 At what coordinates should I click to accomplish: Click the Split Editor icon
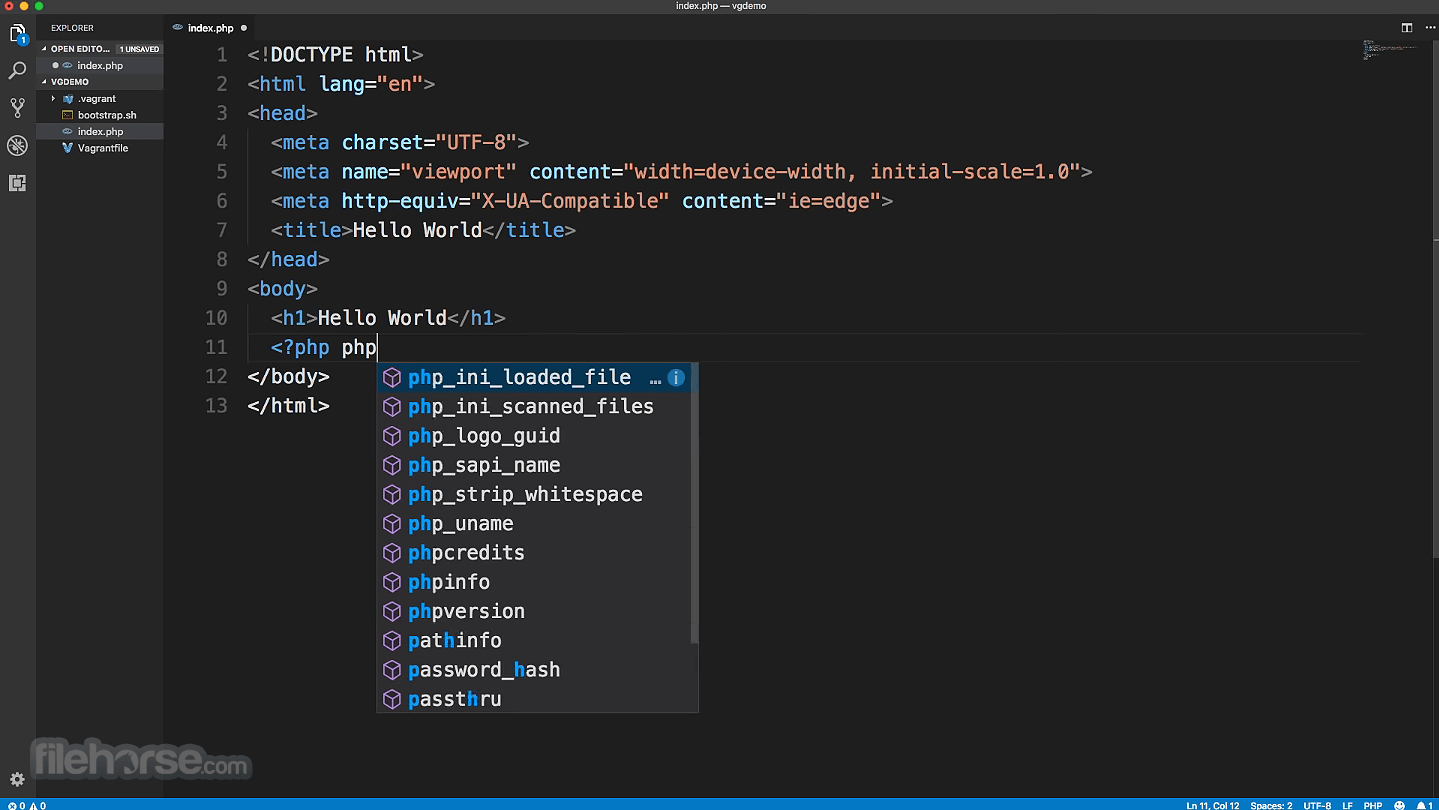[x=1406, y=28]
